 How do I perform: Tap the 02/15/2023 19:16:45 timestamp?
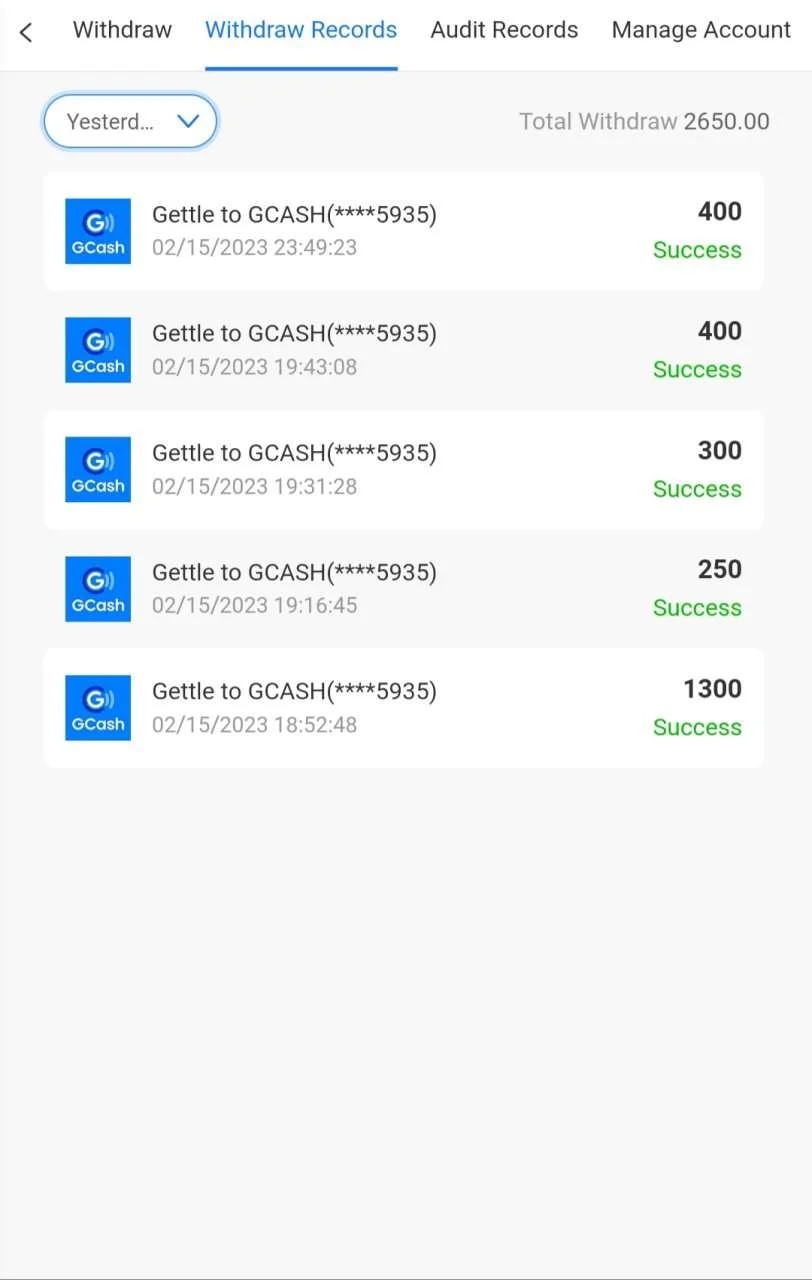coord(254,605)
